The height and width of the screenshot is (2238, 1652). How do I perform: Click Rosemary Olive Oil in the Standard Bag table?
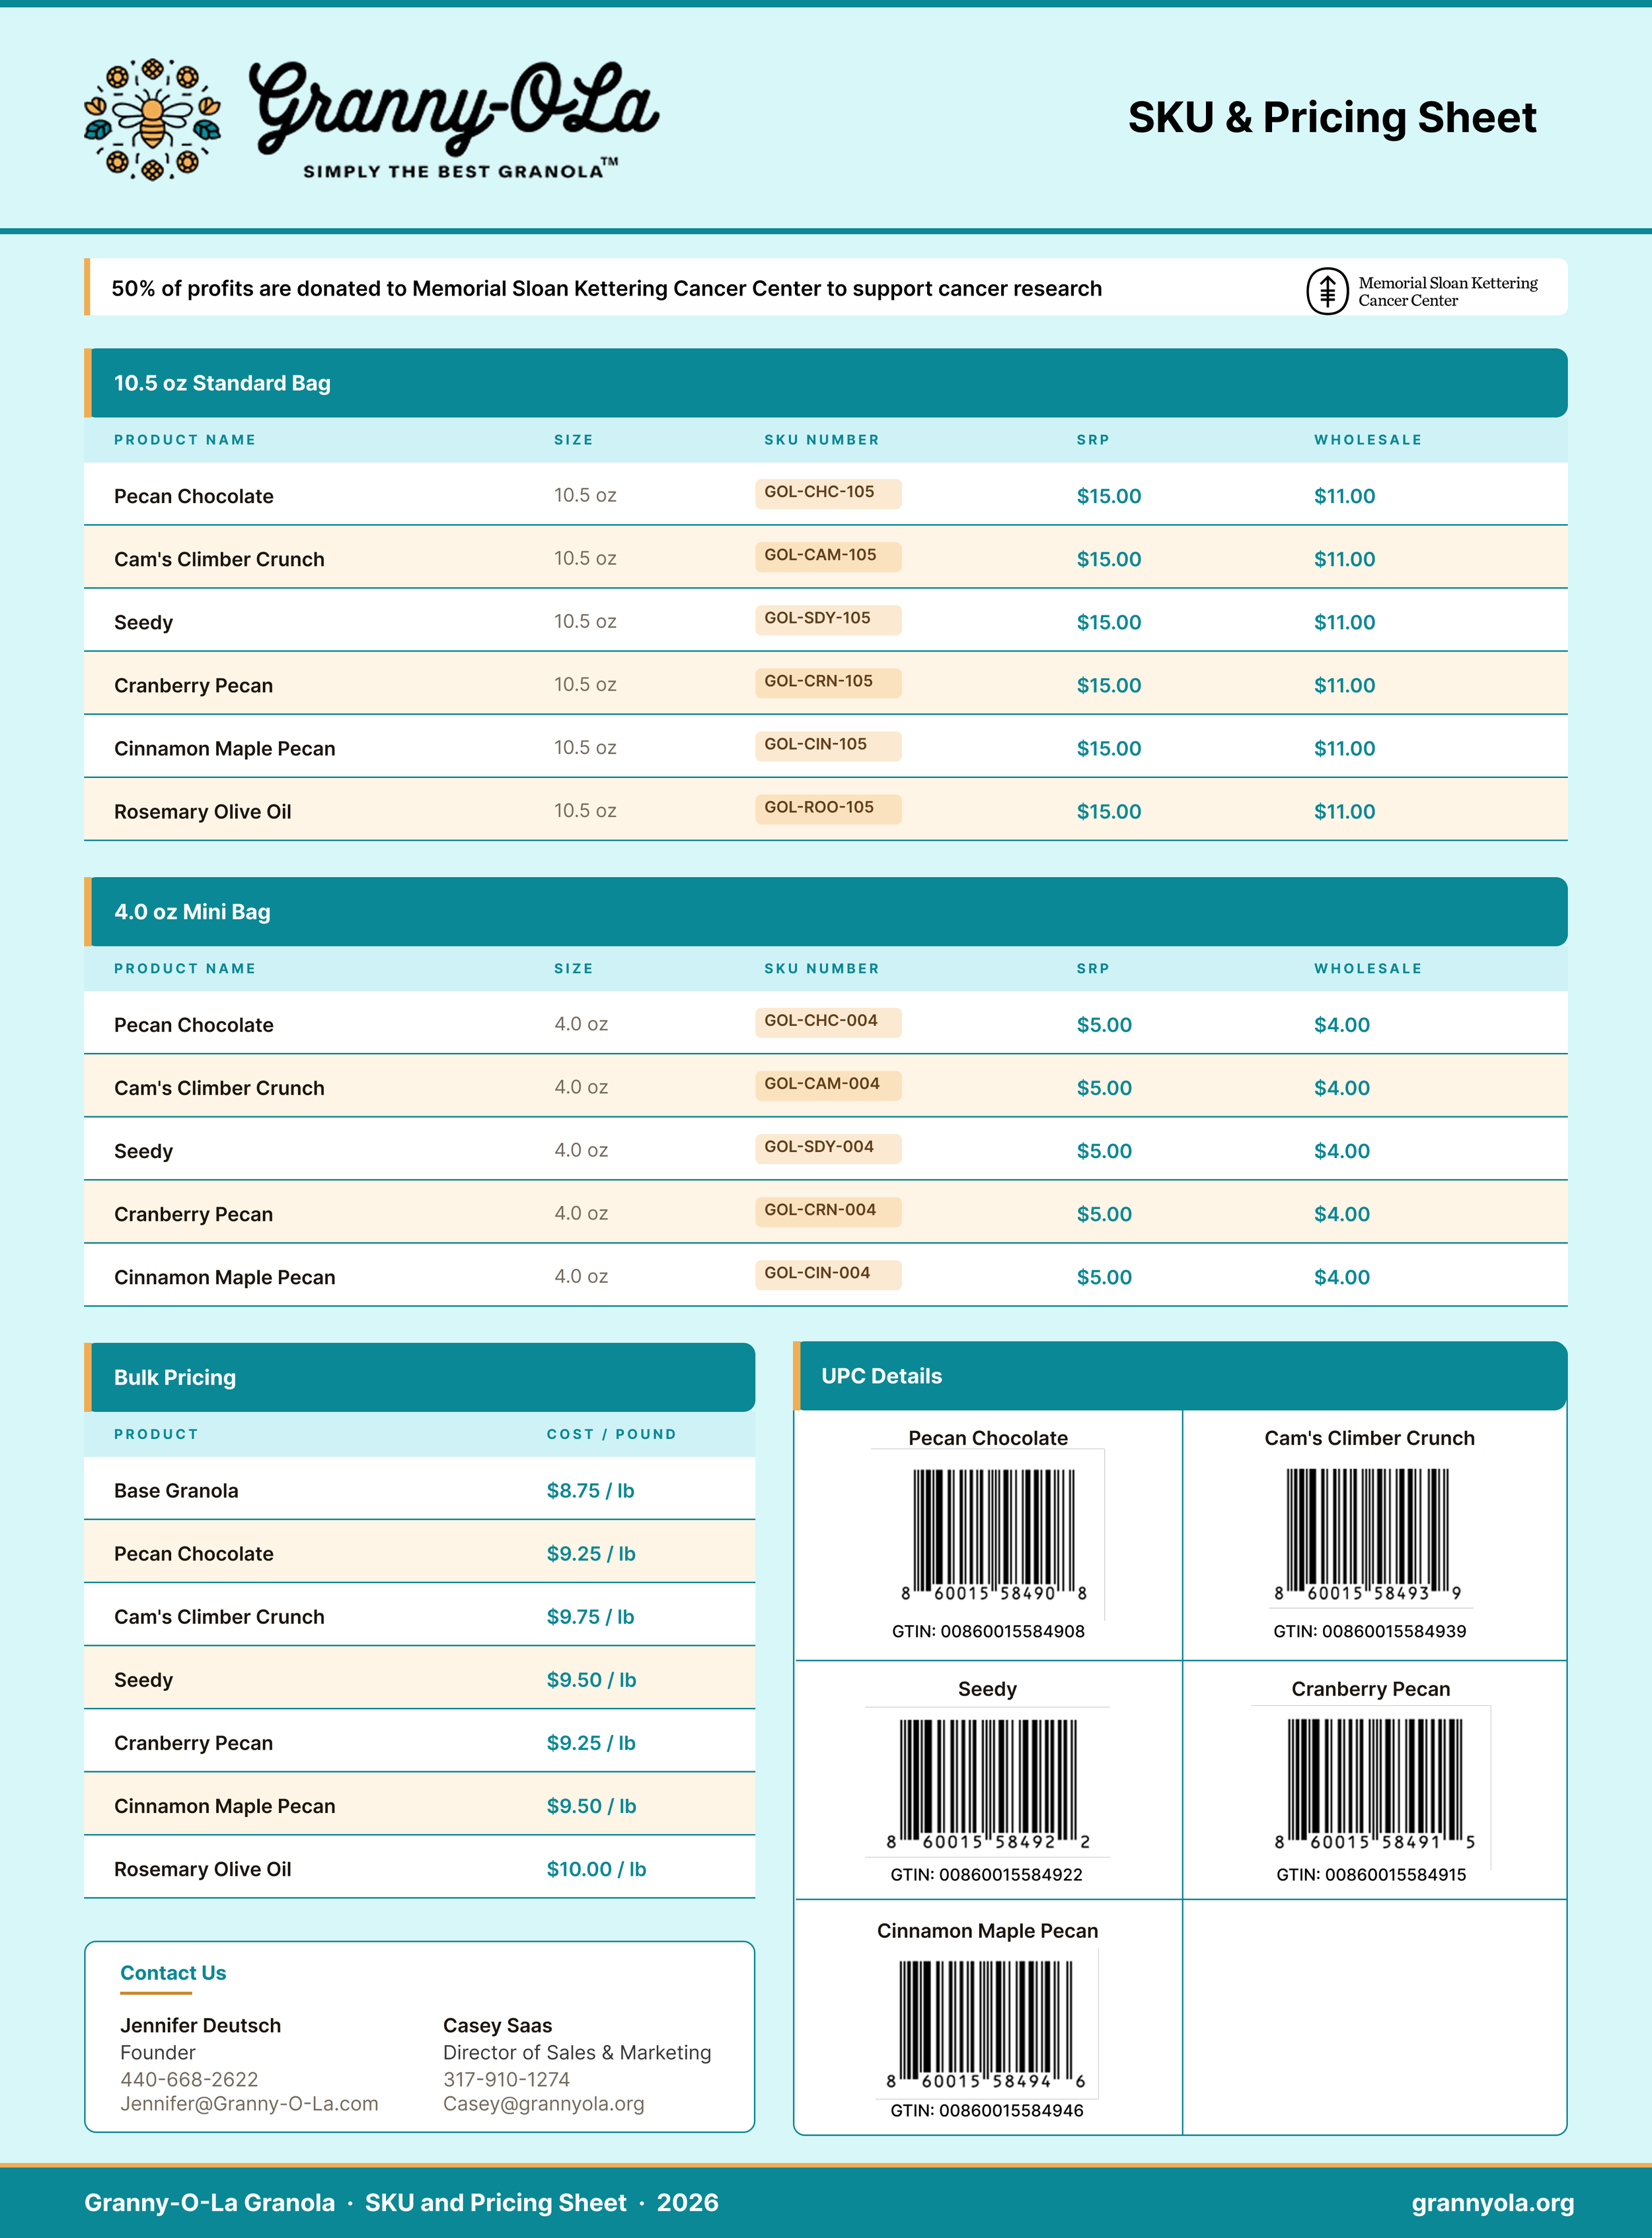click(202, 811)
